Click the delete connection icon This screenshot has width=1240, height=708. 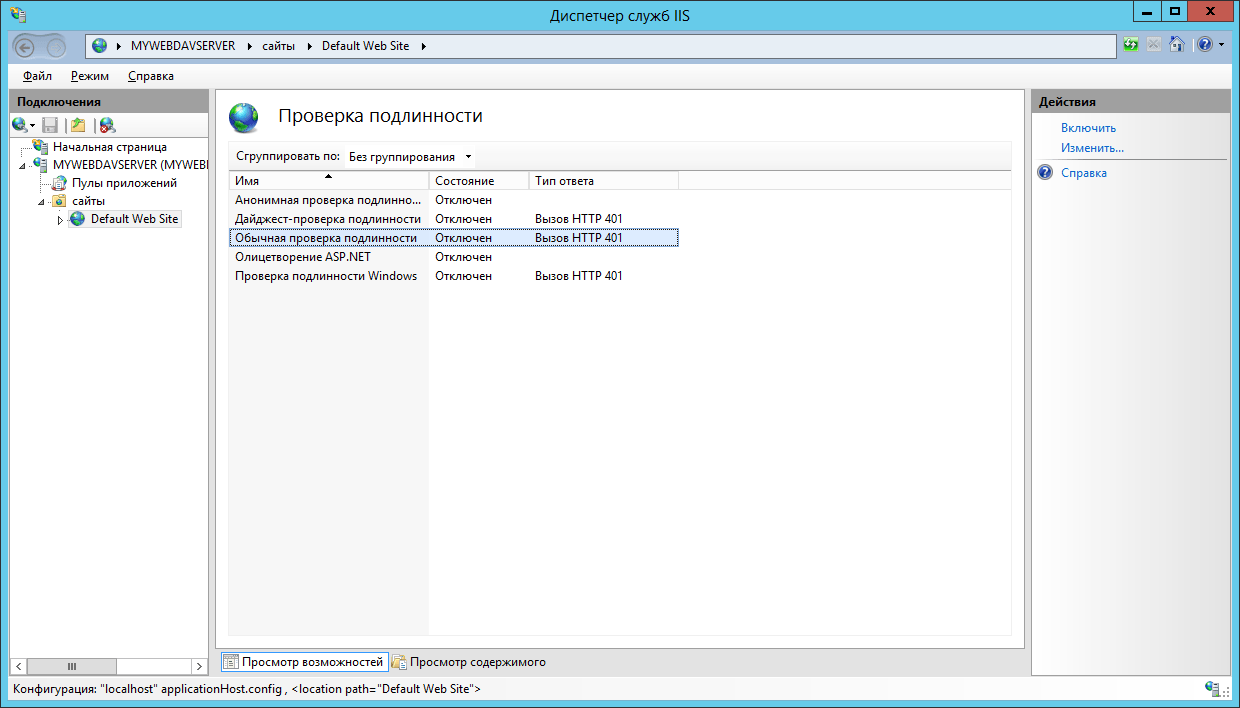pyautogui.click(x=107, y=125)
